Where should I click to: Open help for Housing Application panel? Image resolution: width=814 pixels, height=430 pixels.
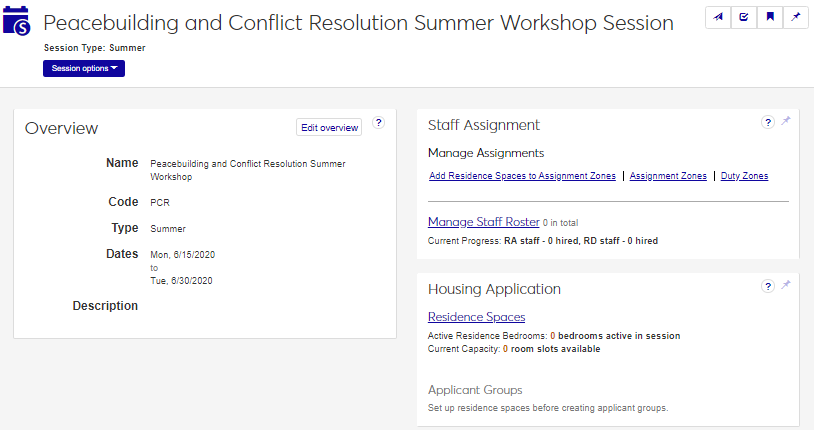click(x=768, y=286)
